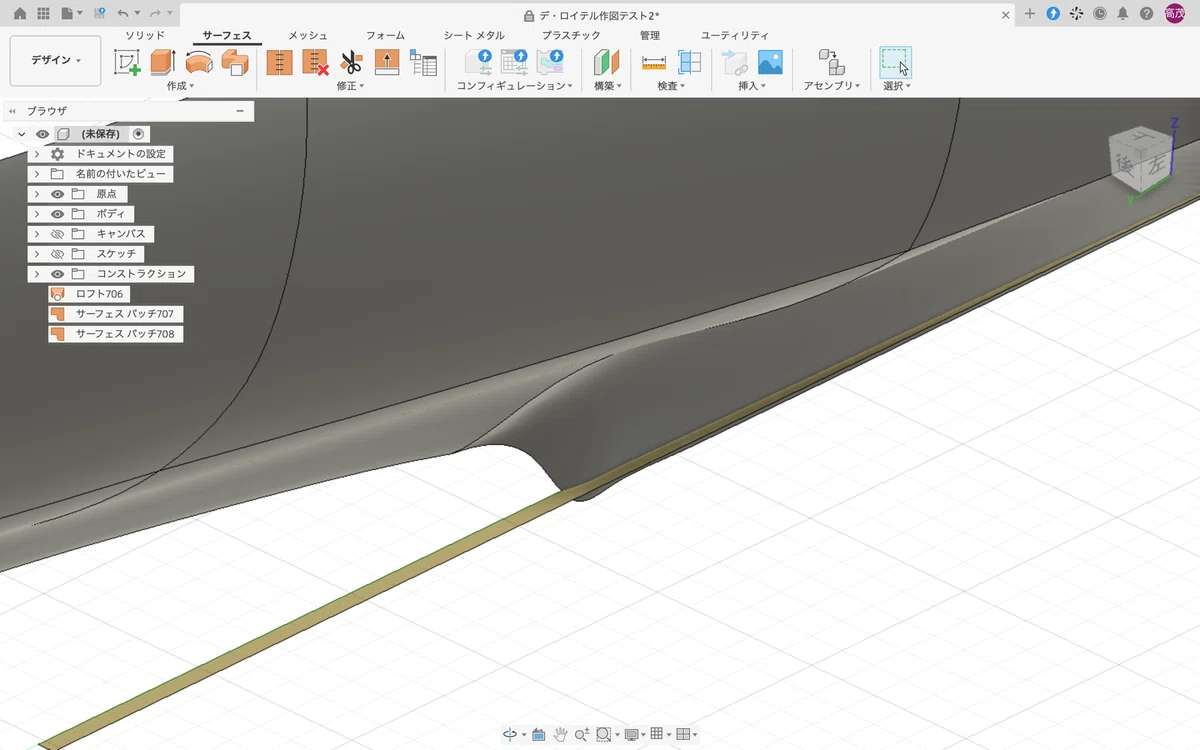Open the Help question mark icon
The width and height of the screenshot is (1200, 750).
point(1146,14)
